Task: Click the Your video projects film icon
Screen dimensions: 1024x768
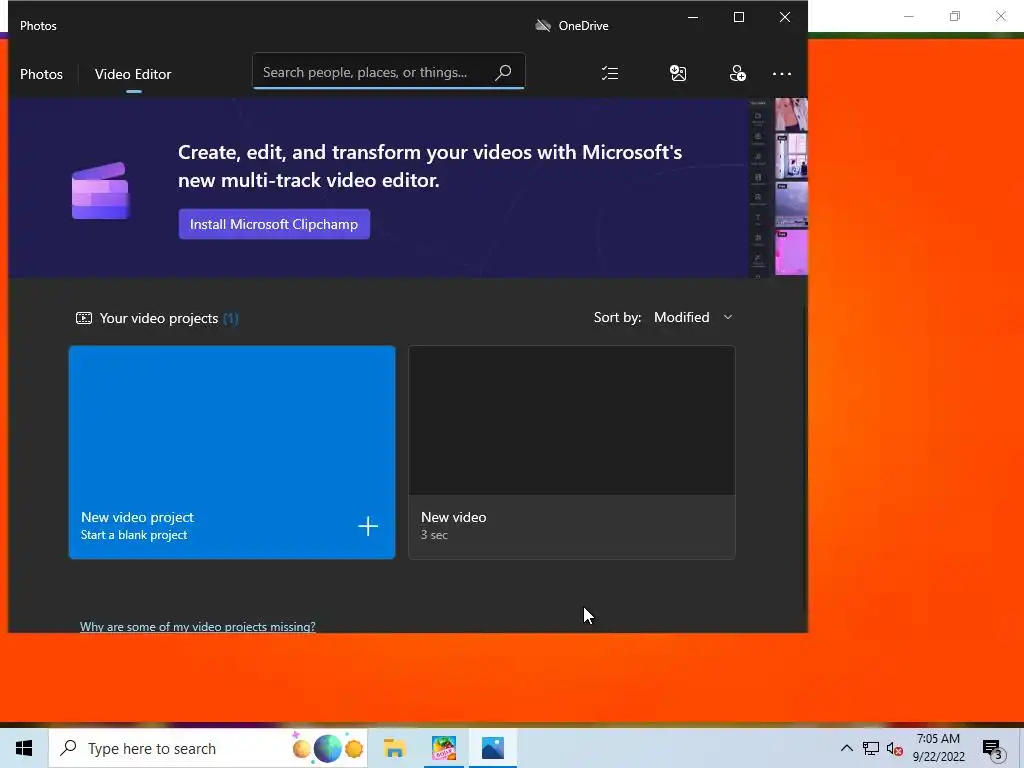Action: coord(84,318)
